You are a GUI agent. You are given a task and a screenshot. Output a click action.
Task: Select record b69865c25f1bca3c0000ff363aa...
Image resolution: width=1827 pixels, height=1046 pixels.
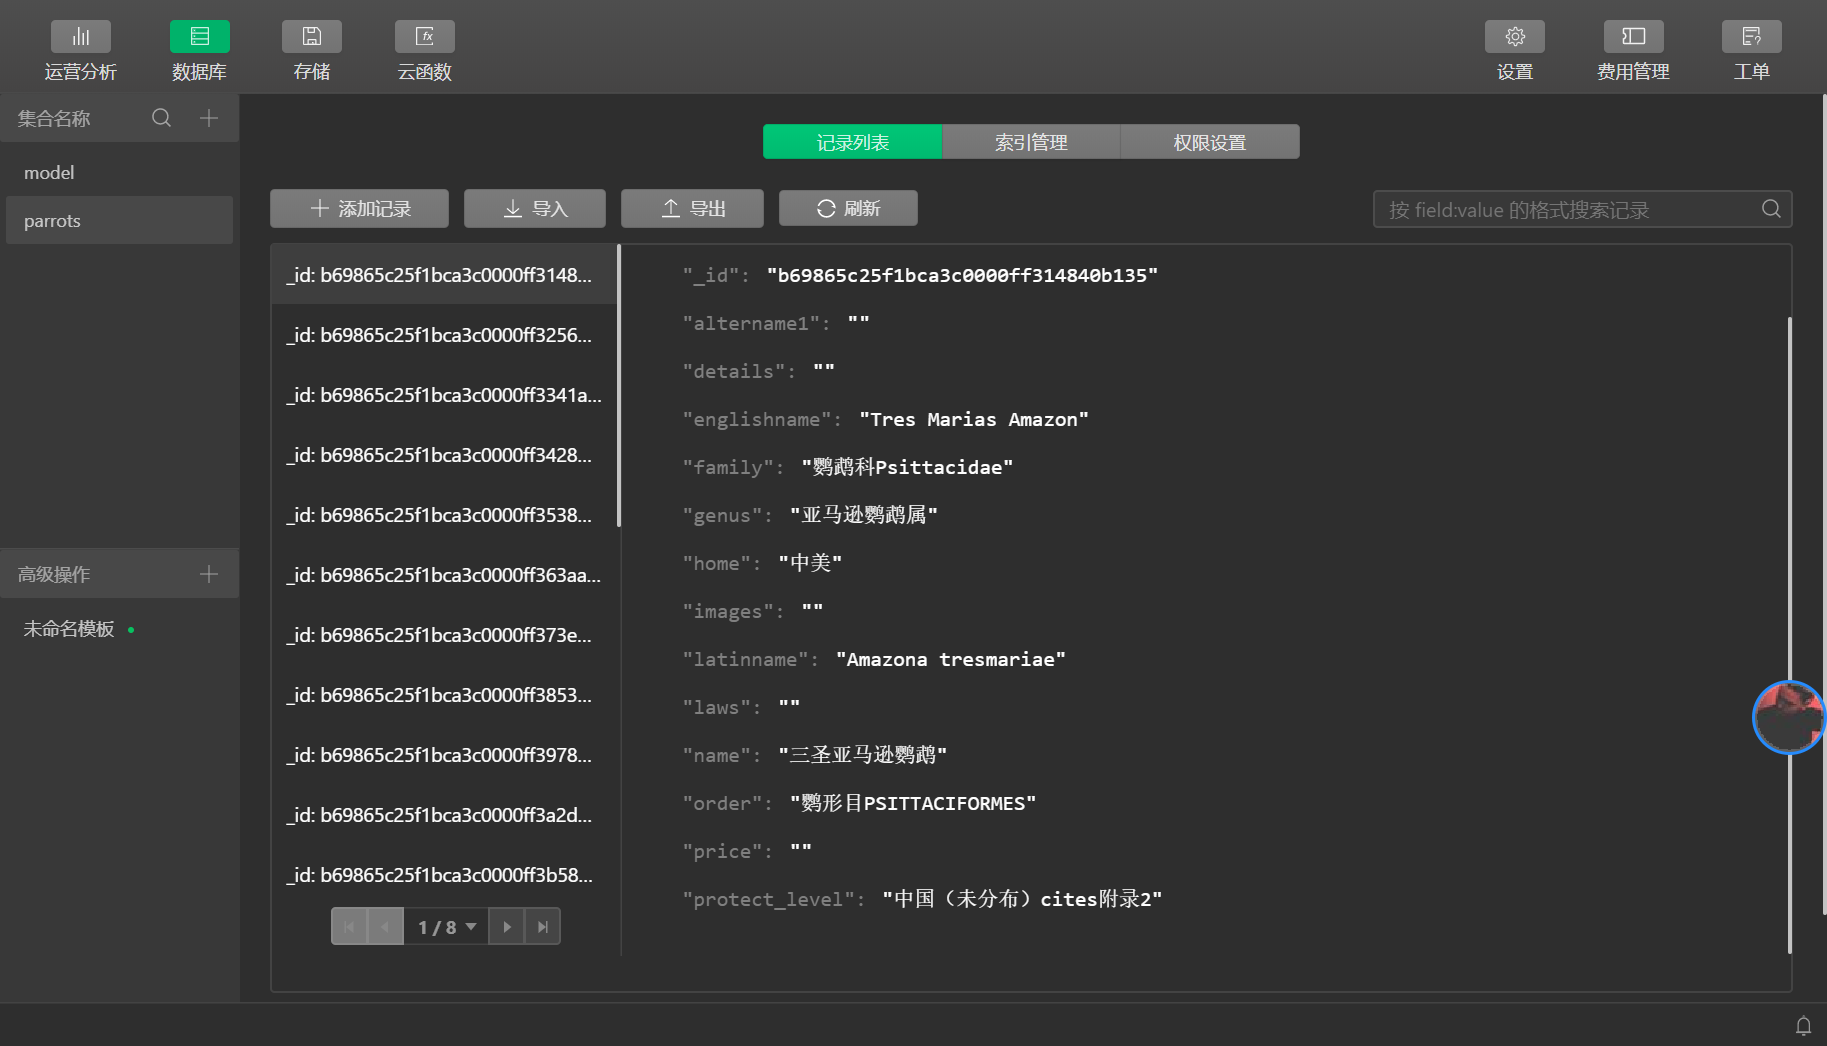[444, 575]
